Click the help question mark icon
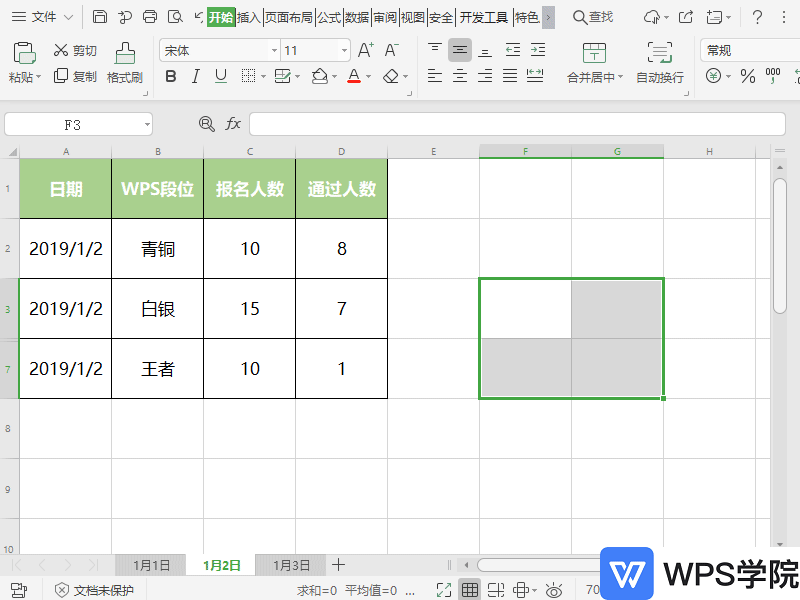This screenshot has height=600, width=800. (757, 17)
